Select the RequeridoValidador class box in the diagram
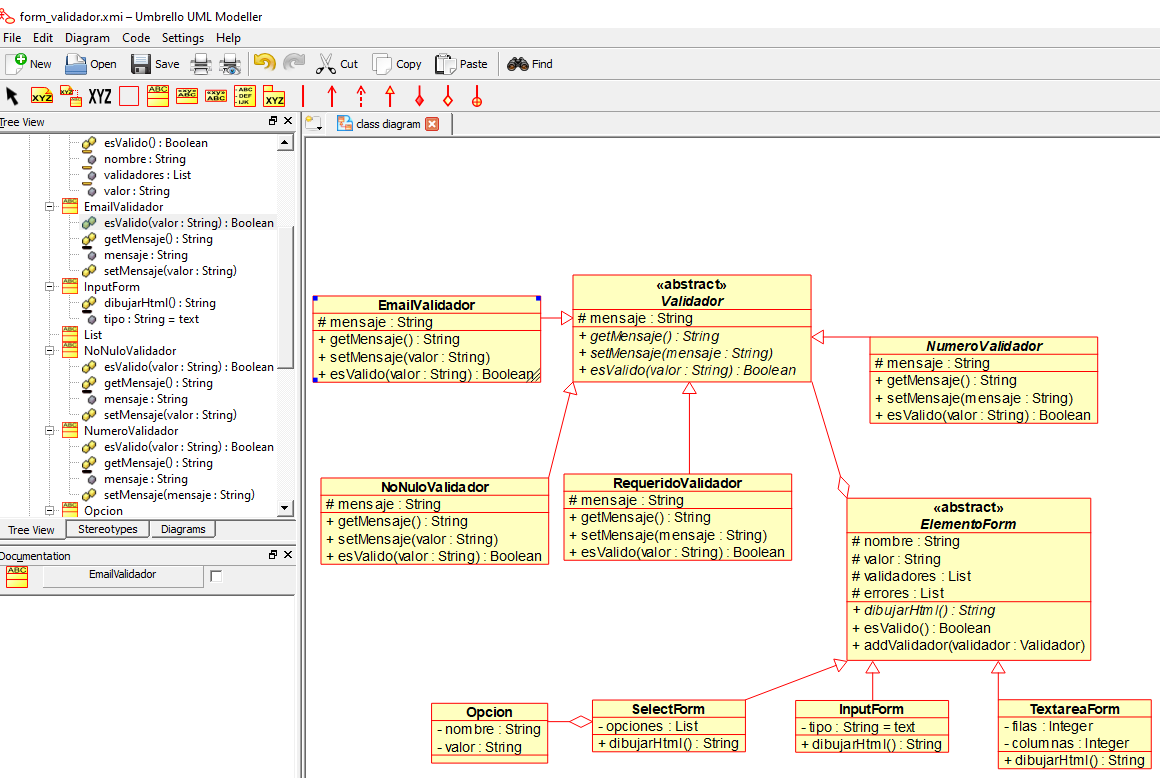1160x778 pixels. (x=677, y=483)
